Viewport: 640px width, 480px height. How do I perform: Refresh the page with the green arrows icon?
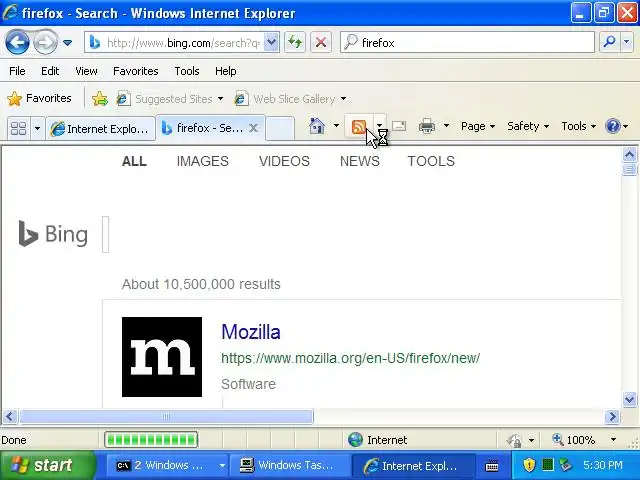[295, 42]
